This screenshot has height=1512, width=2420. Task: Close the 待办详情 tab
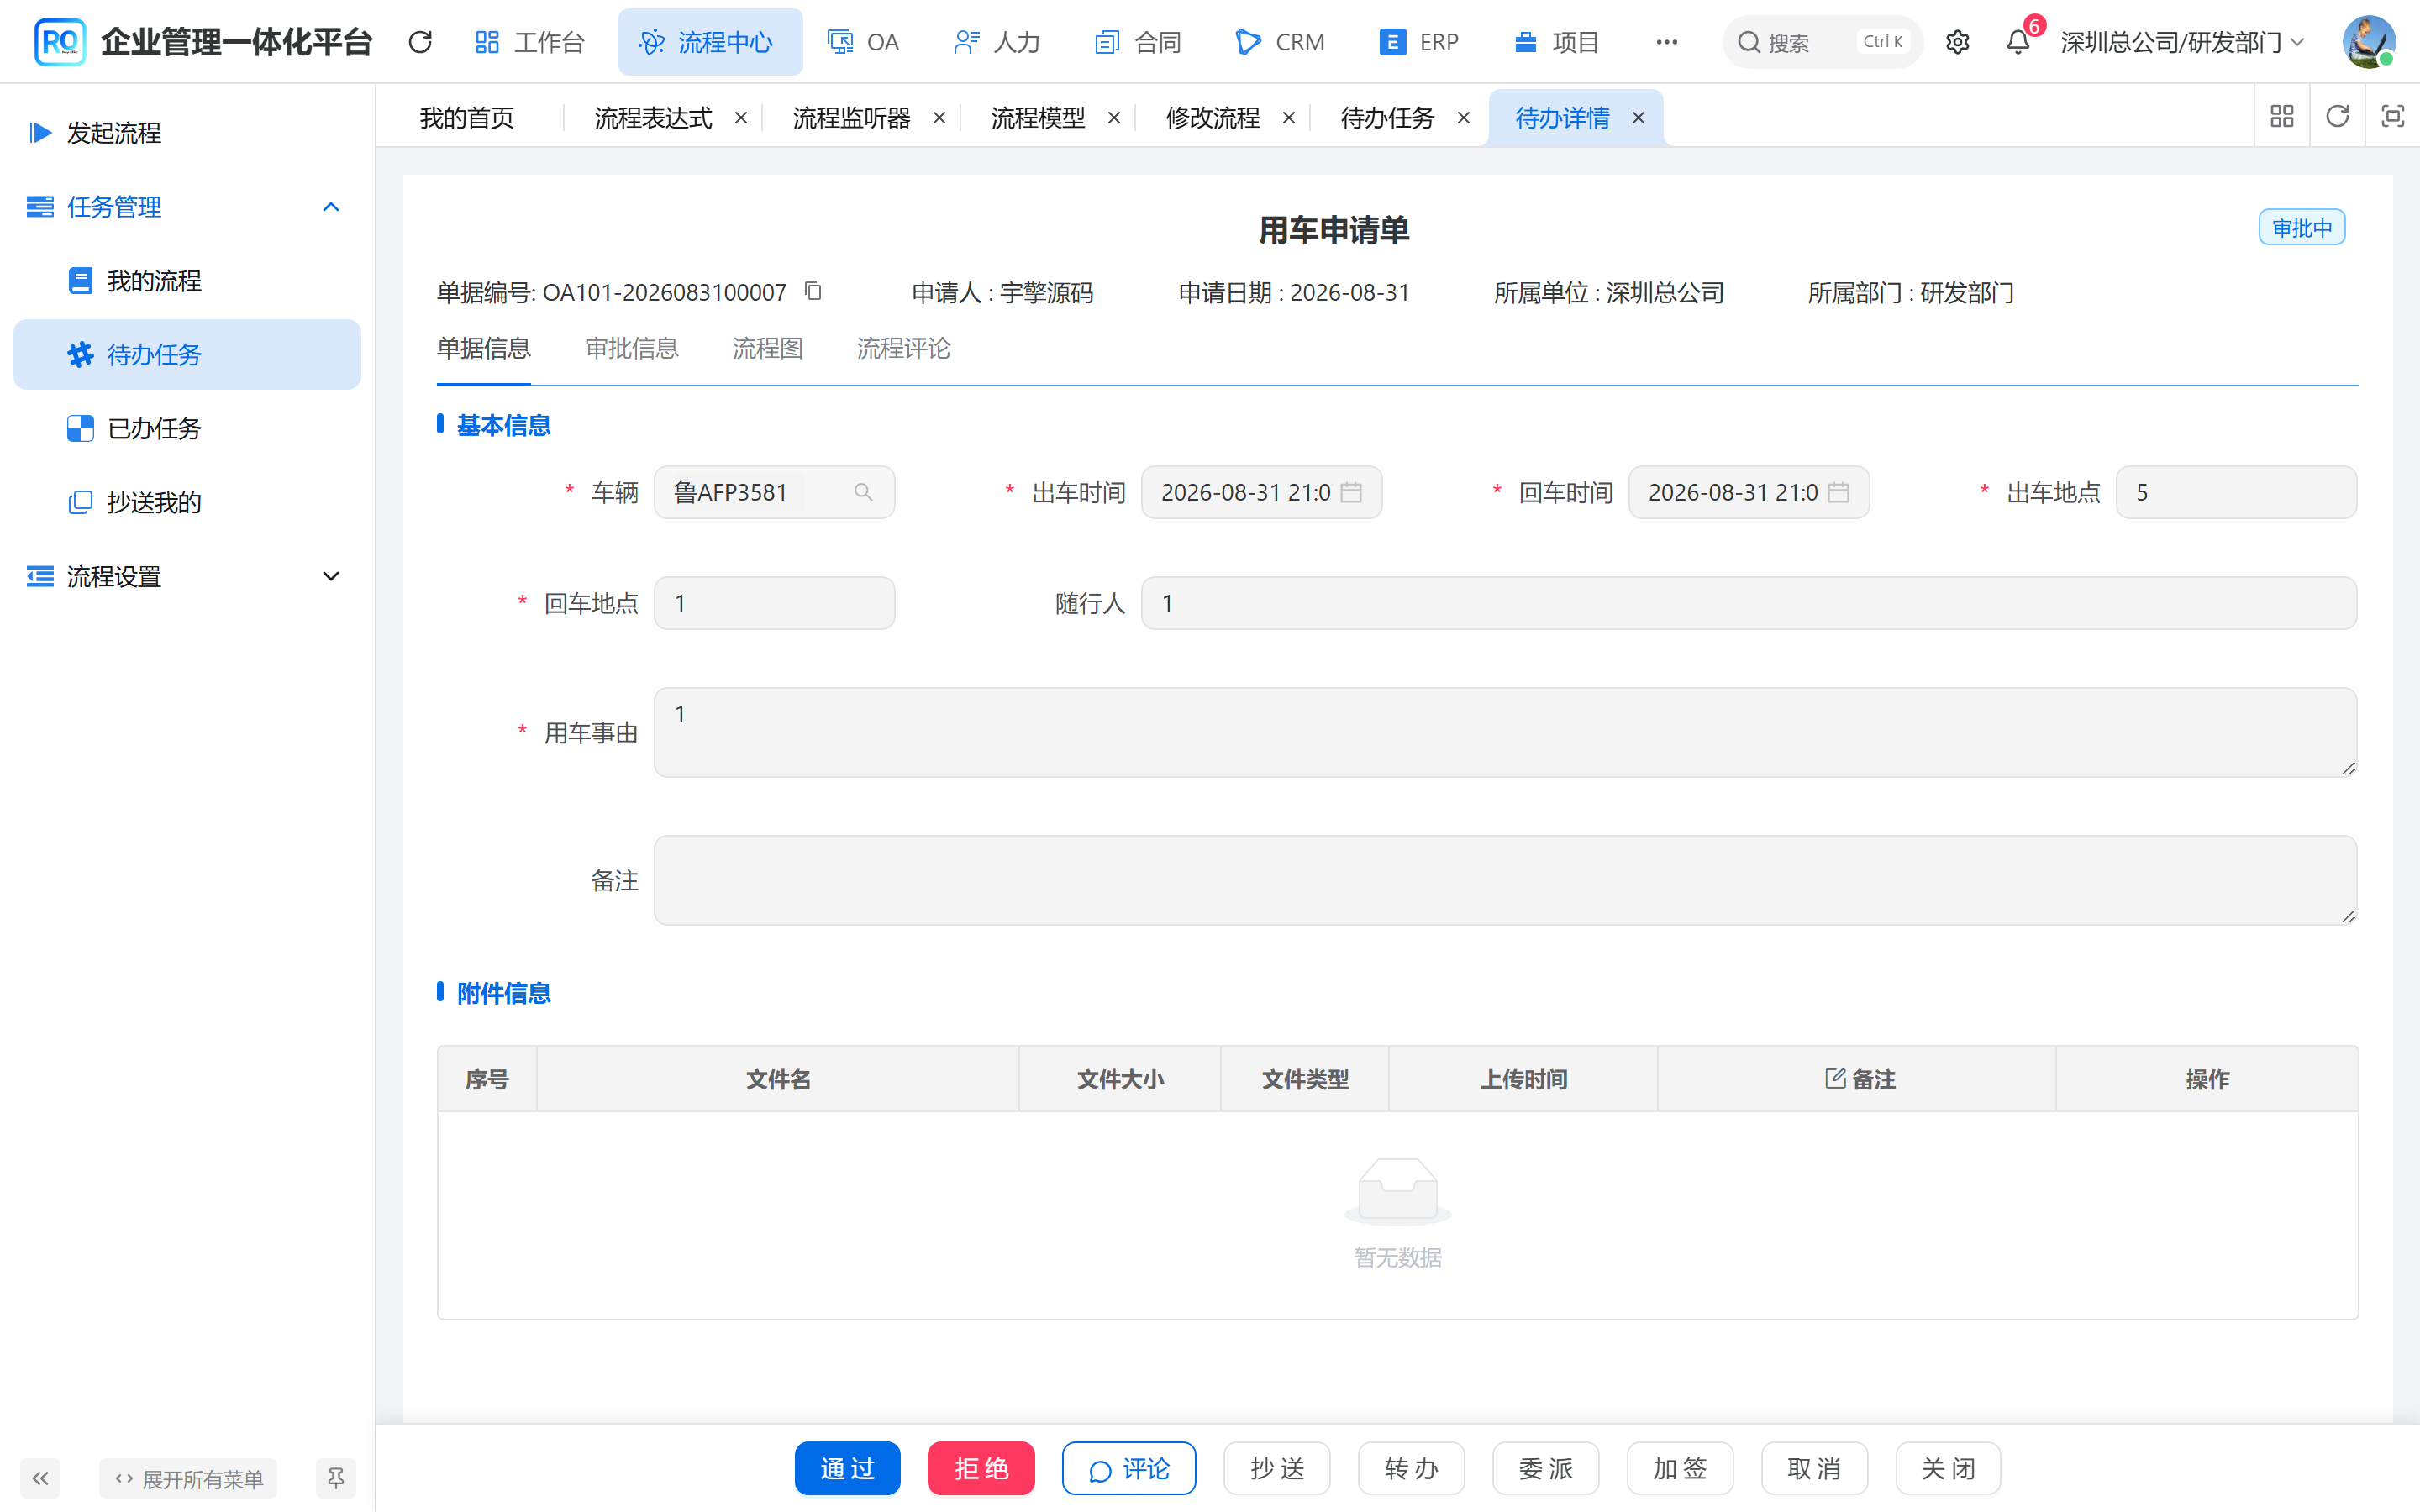tap(1638, 118)
